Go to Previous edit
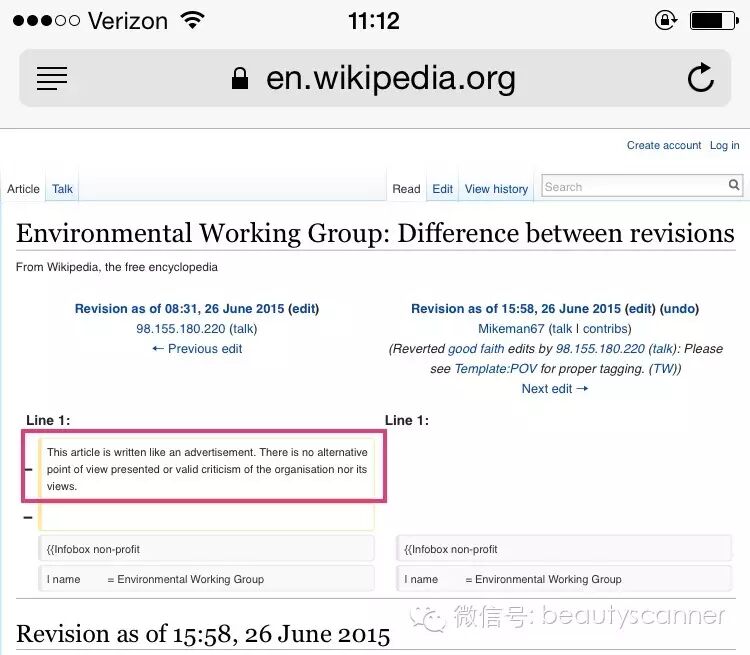750x655 pixels. (197, 349)
